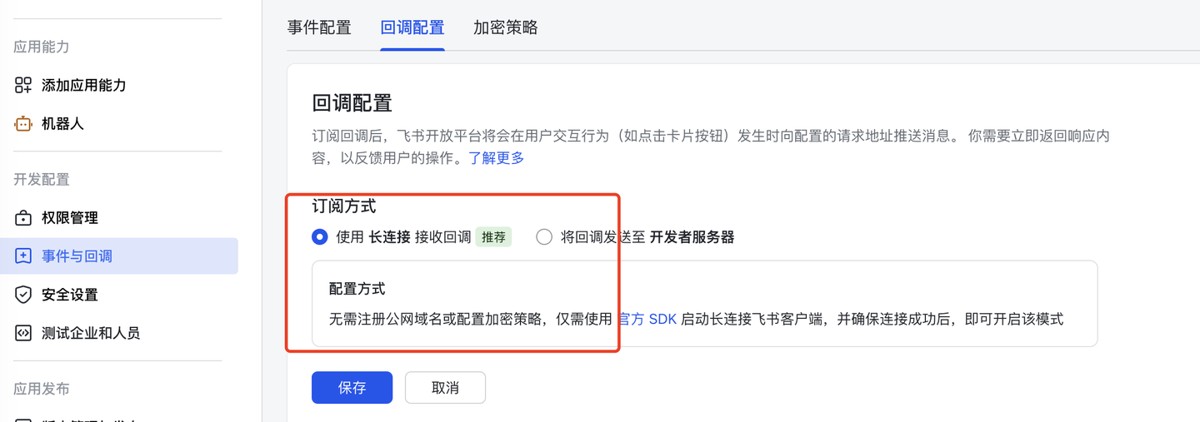The width and height of the screenshot is (1200, 422).
Task: Open 权限管理 via its lock icon
Action: click(x=23, y=218)
